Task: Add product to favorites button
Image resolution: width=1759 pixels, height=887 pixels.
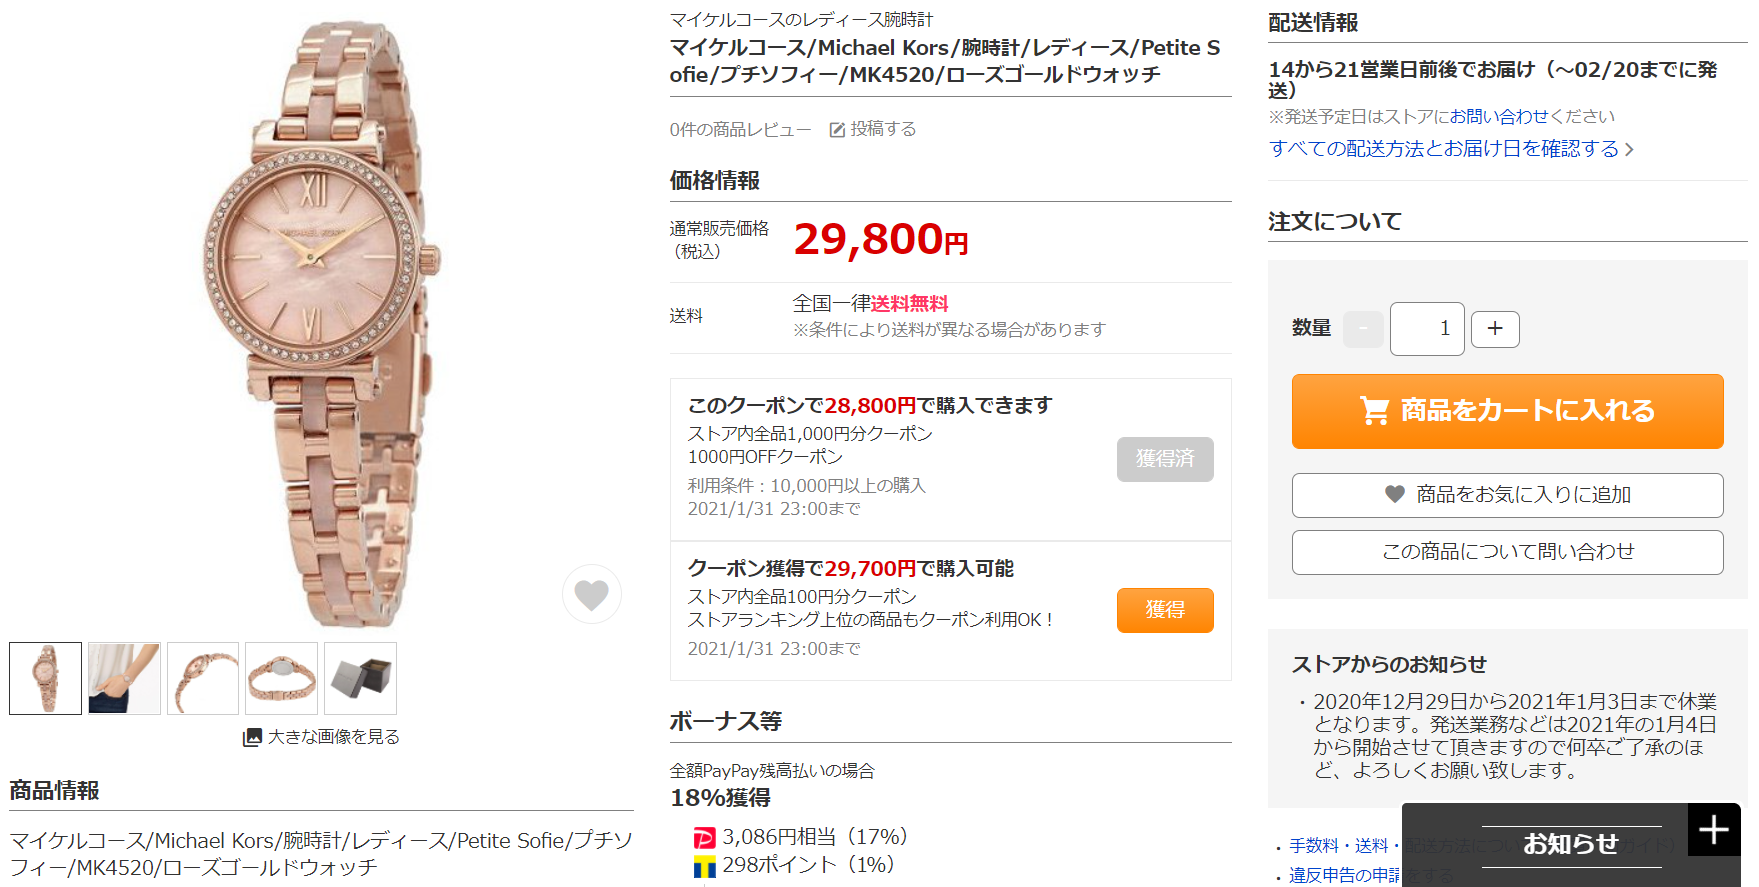Action: pos(1507,495)
